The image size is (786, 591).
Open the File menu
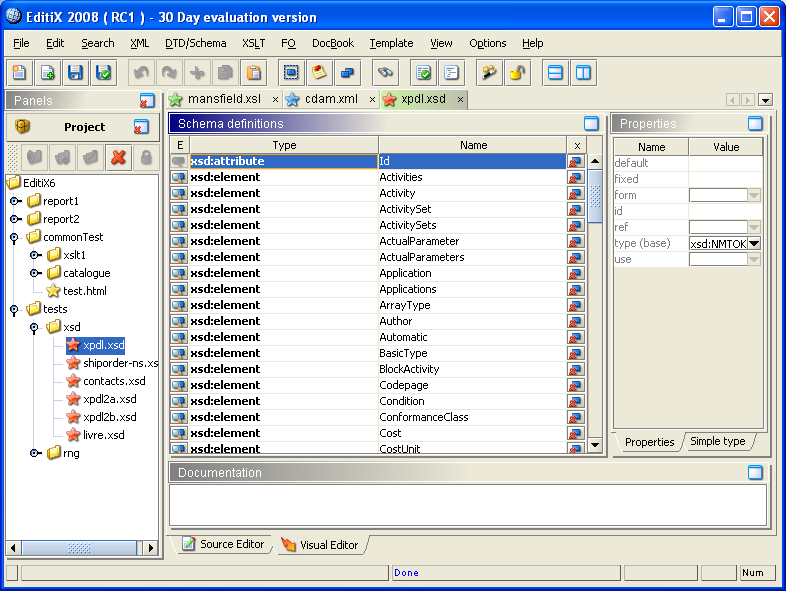[21, 43]
